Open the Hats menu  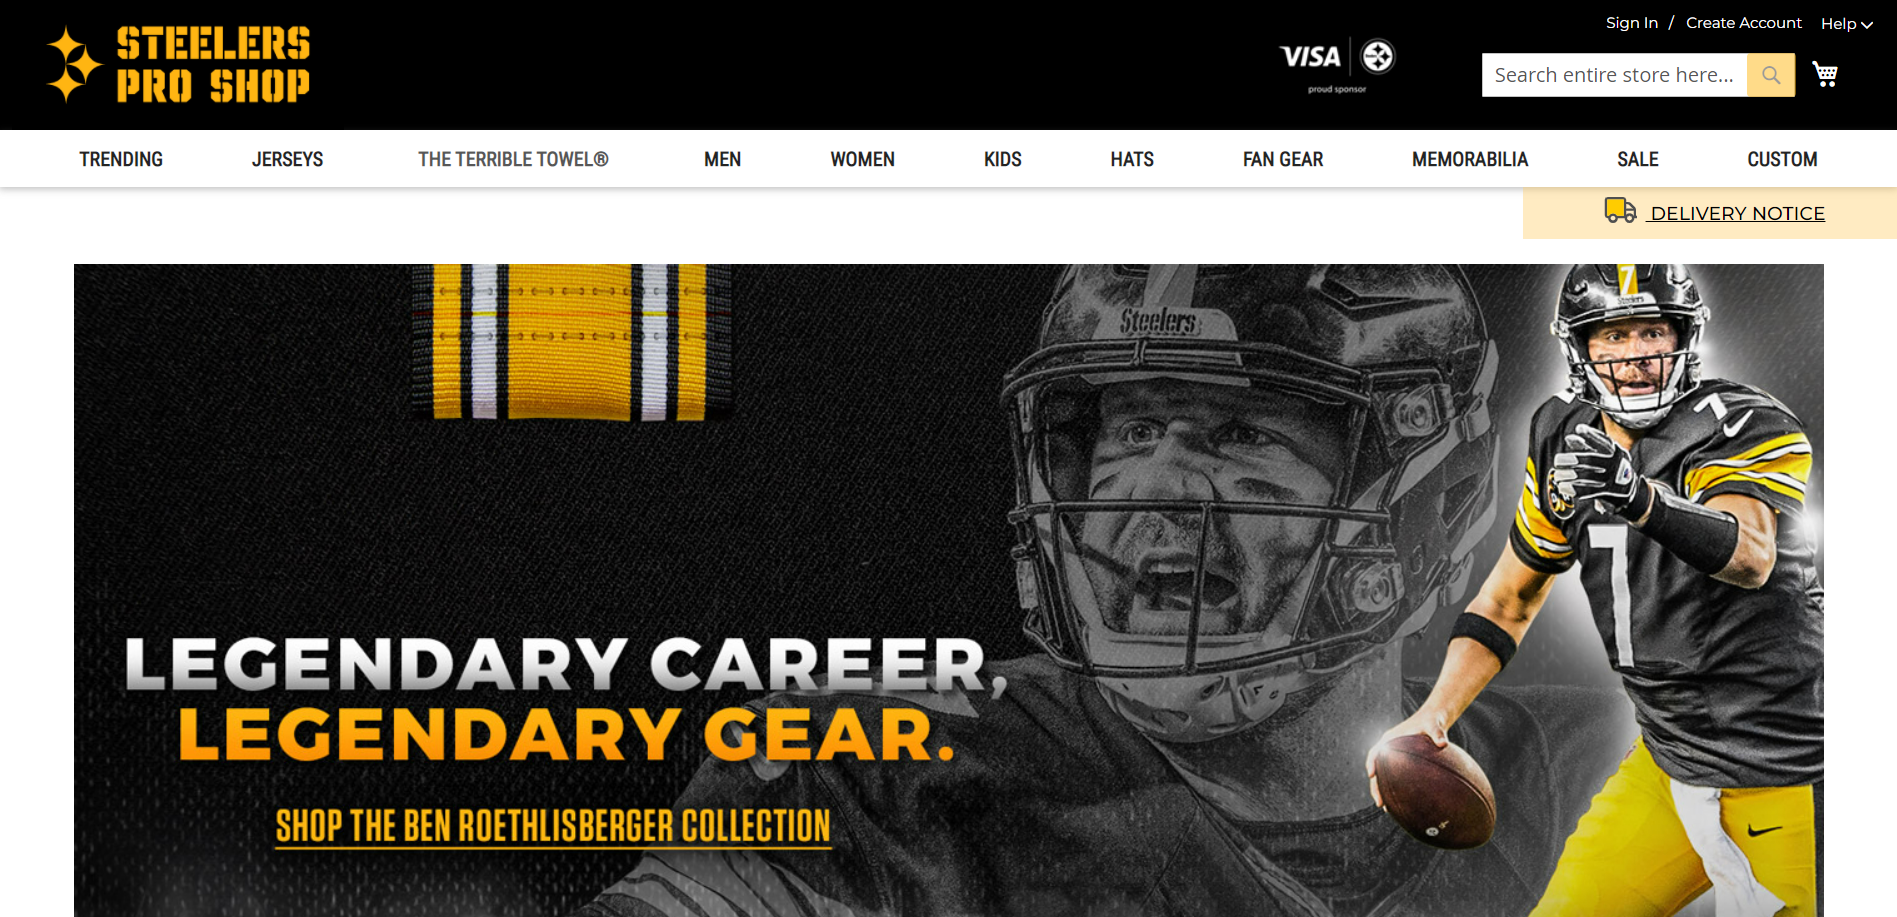1132,159
